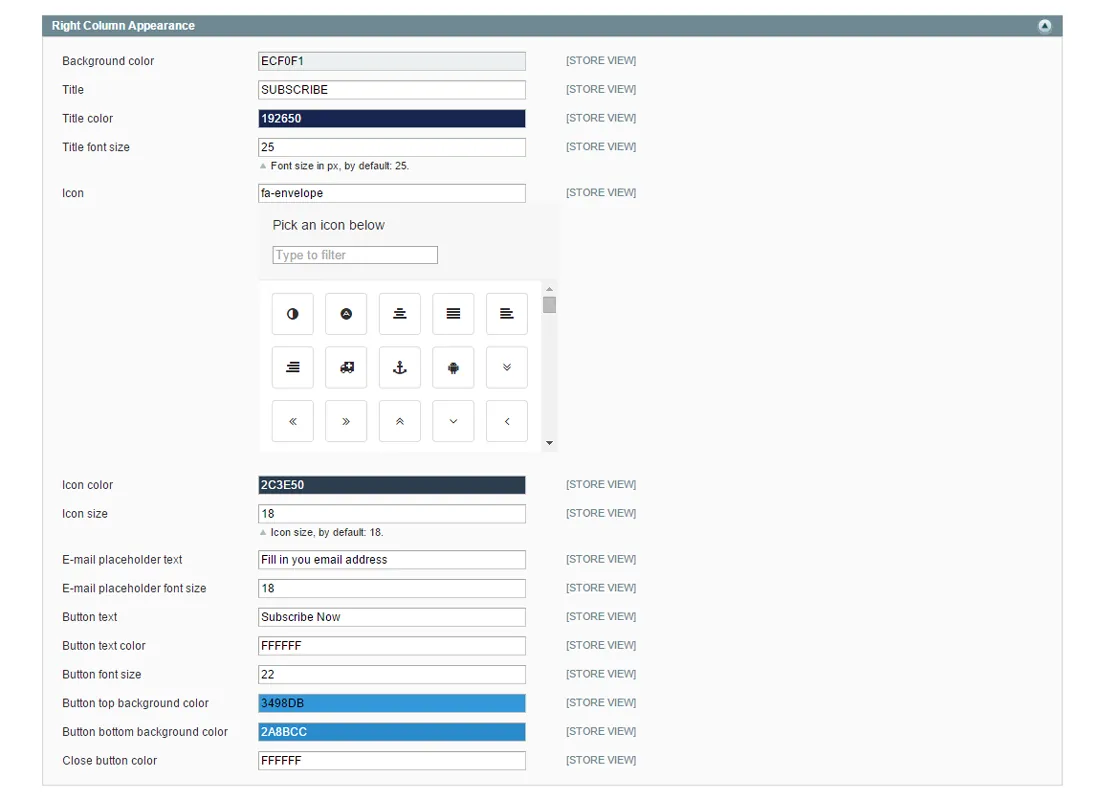Click the icon list scrollbar up arrow

pyautogui.click(x=549, y=289)
